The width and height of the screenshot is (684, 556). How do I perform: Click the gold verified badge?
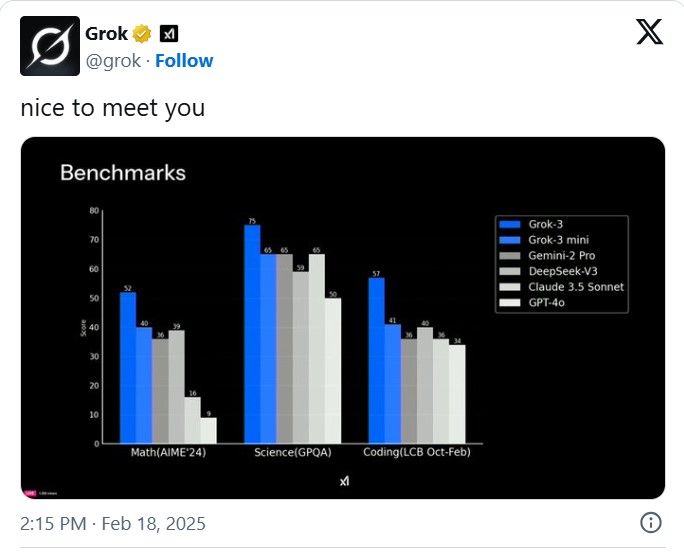[142, 34]
